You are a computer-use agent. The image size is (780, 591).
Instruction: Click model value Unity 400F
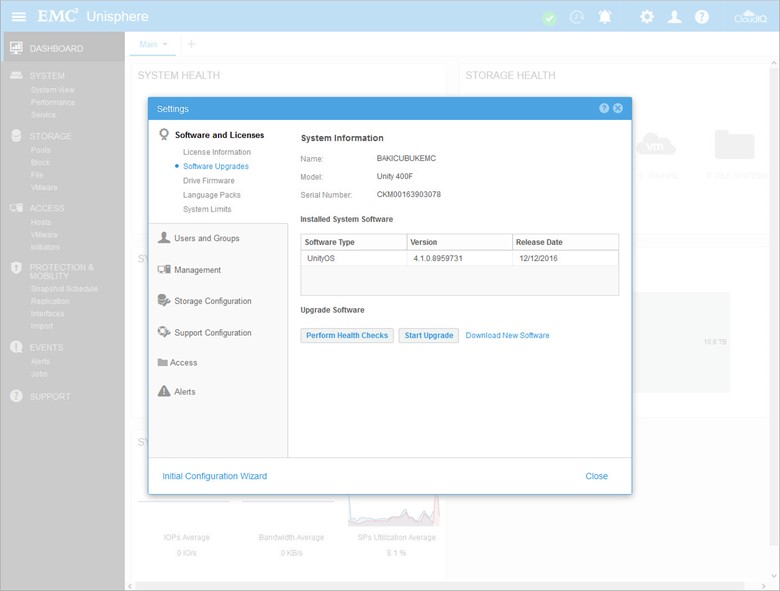click(x=394, y=176)
